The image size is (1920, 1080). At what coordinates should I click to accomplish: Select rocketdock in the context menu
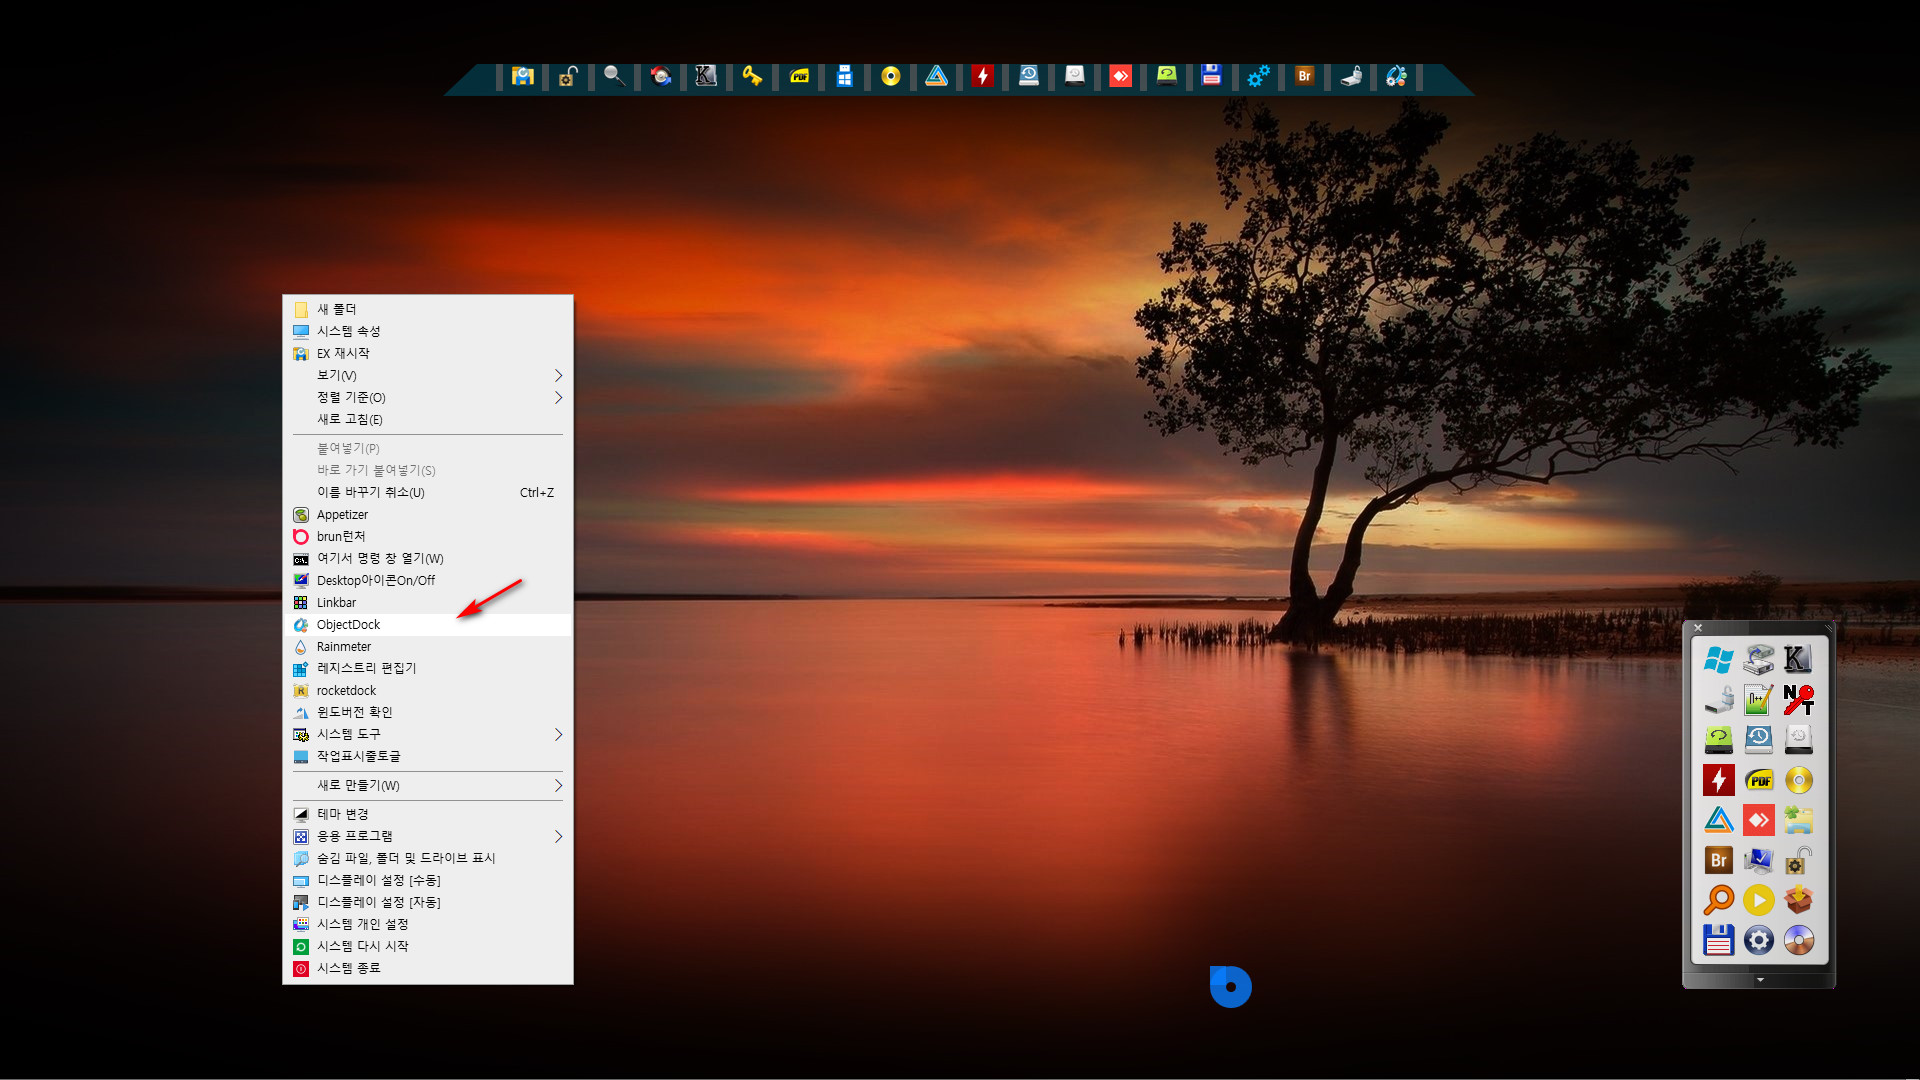(x=428, y=690)
